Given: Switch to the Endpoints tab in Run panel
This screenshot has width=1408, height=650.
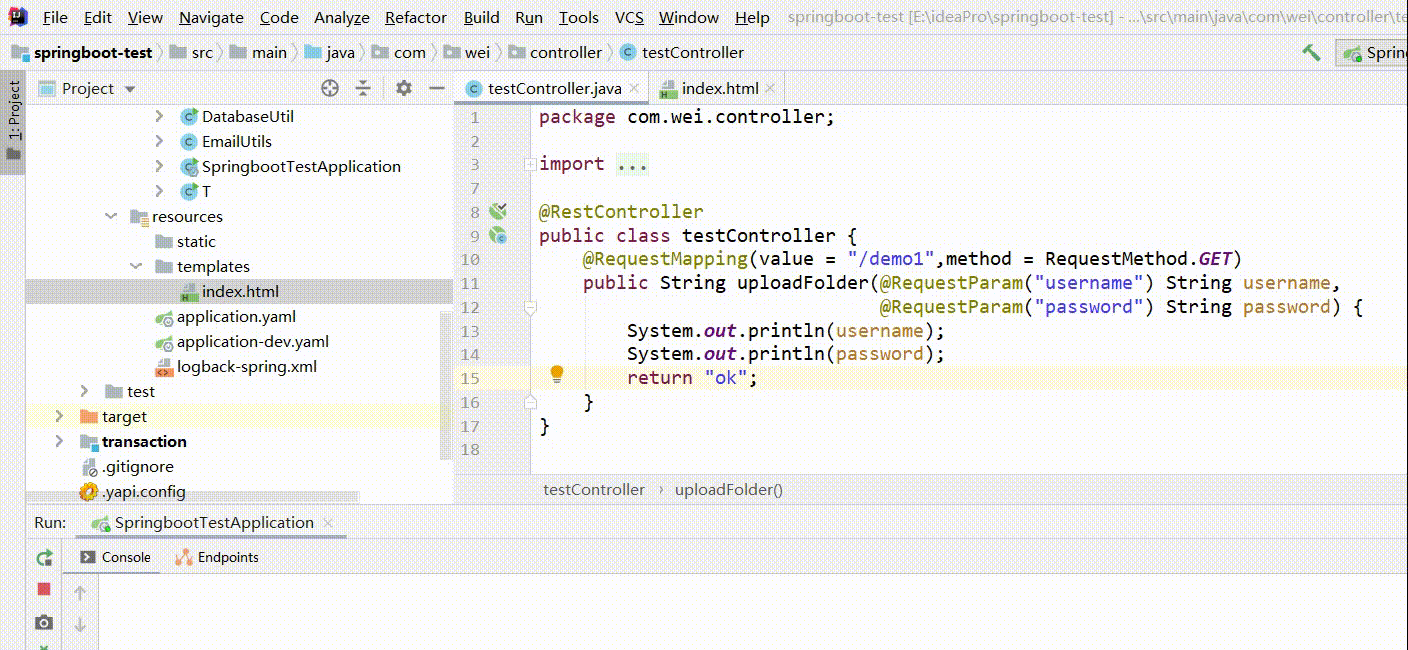Looking at the screenshot, I should tap(217, 557).
